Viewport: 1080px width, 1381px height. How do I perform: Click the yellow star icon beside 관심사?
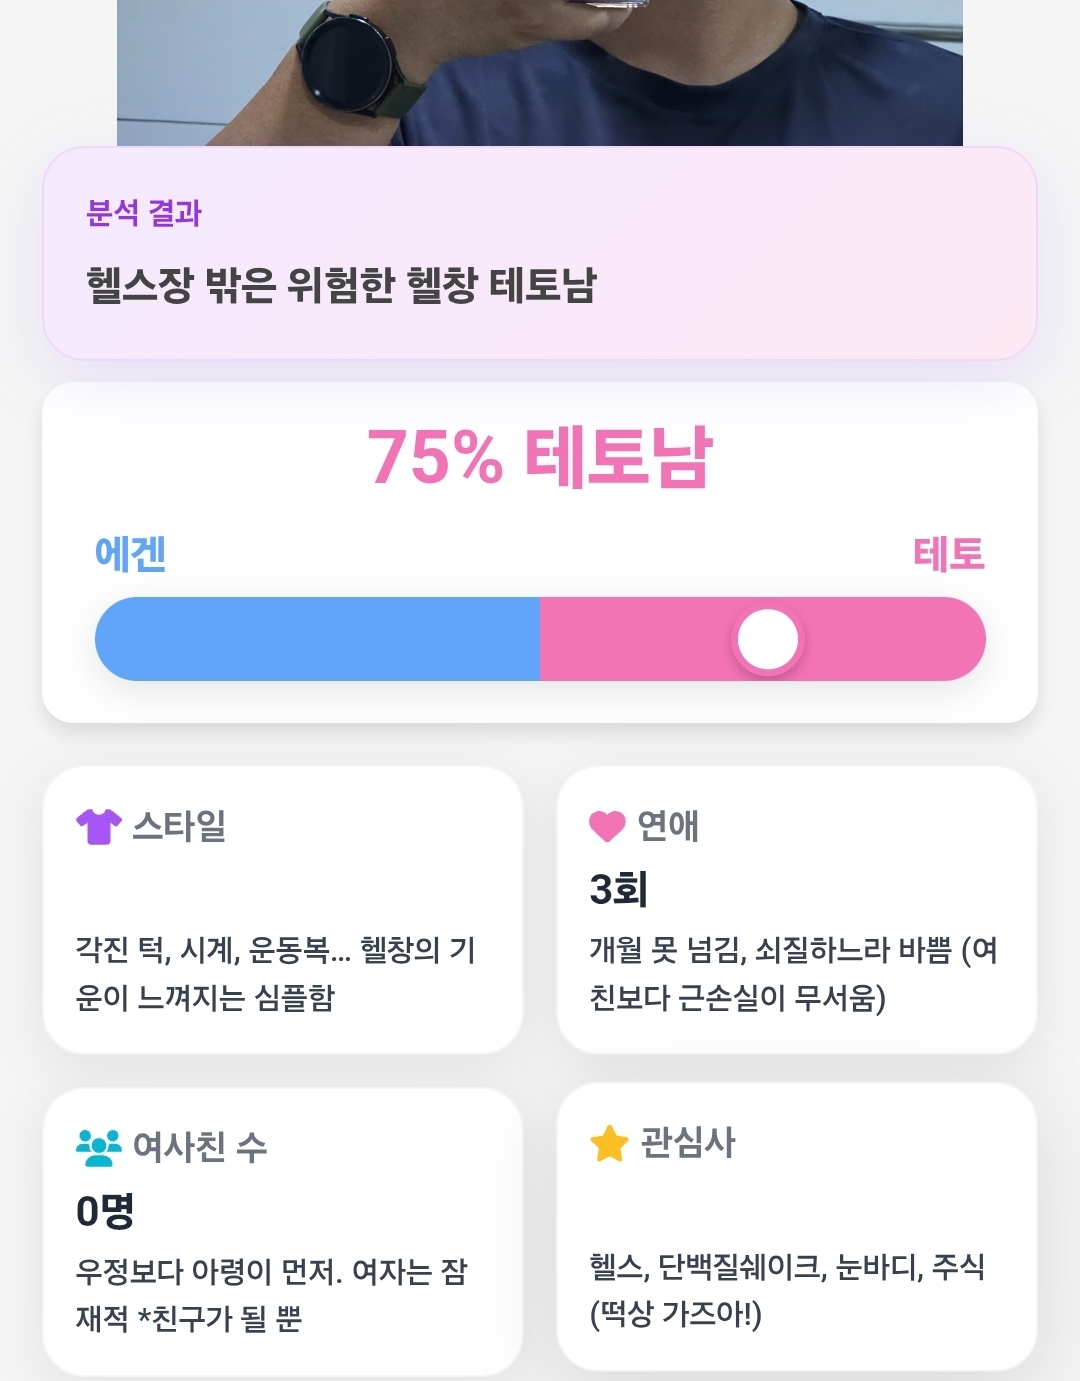[609, 1143]
